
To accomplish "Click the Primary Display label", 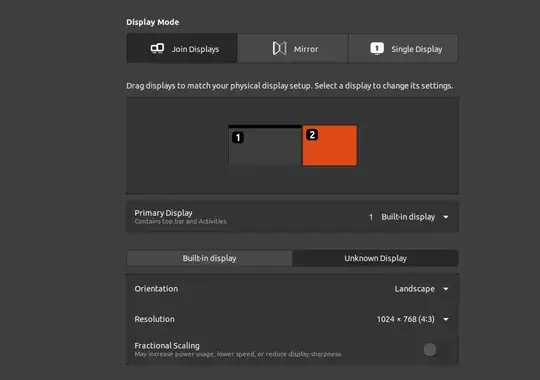I will coord(163,213).
